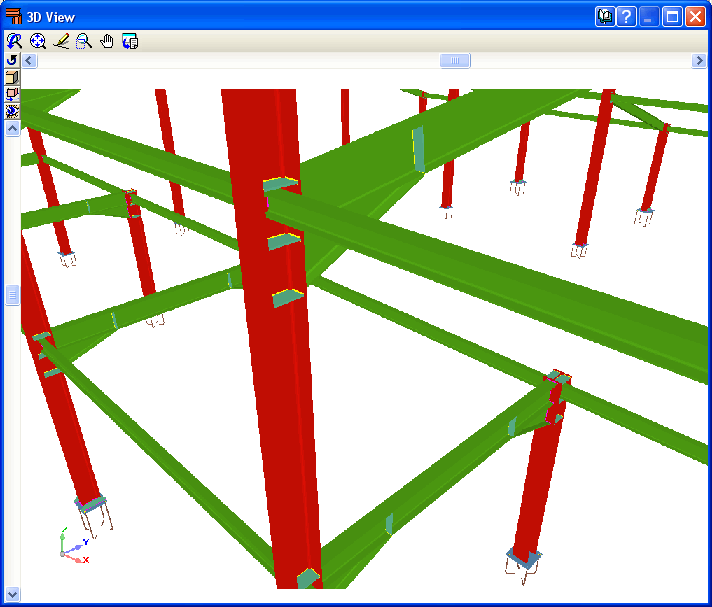This screenshot has height=607, width=712.
Task: Maximize the 3D View window
Action: click(x=672, y=17)
